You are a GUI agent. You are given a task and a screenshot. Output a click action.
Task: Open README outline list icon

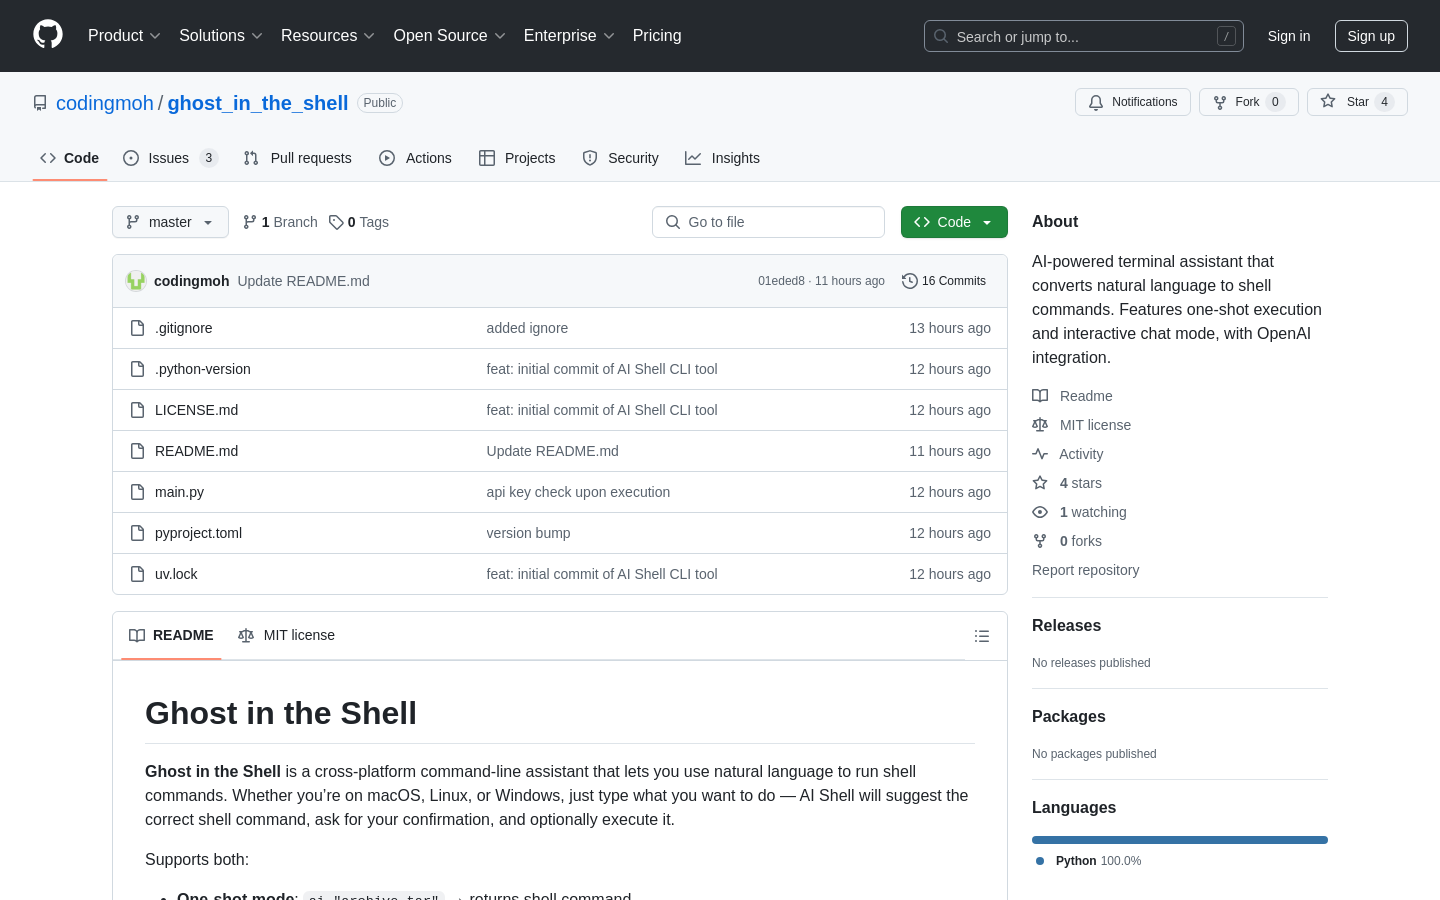(982, 636)
